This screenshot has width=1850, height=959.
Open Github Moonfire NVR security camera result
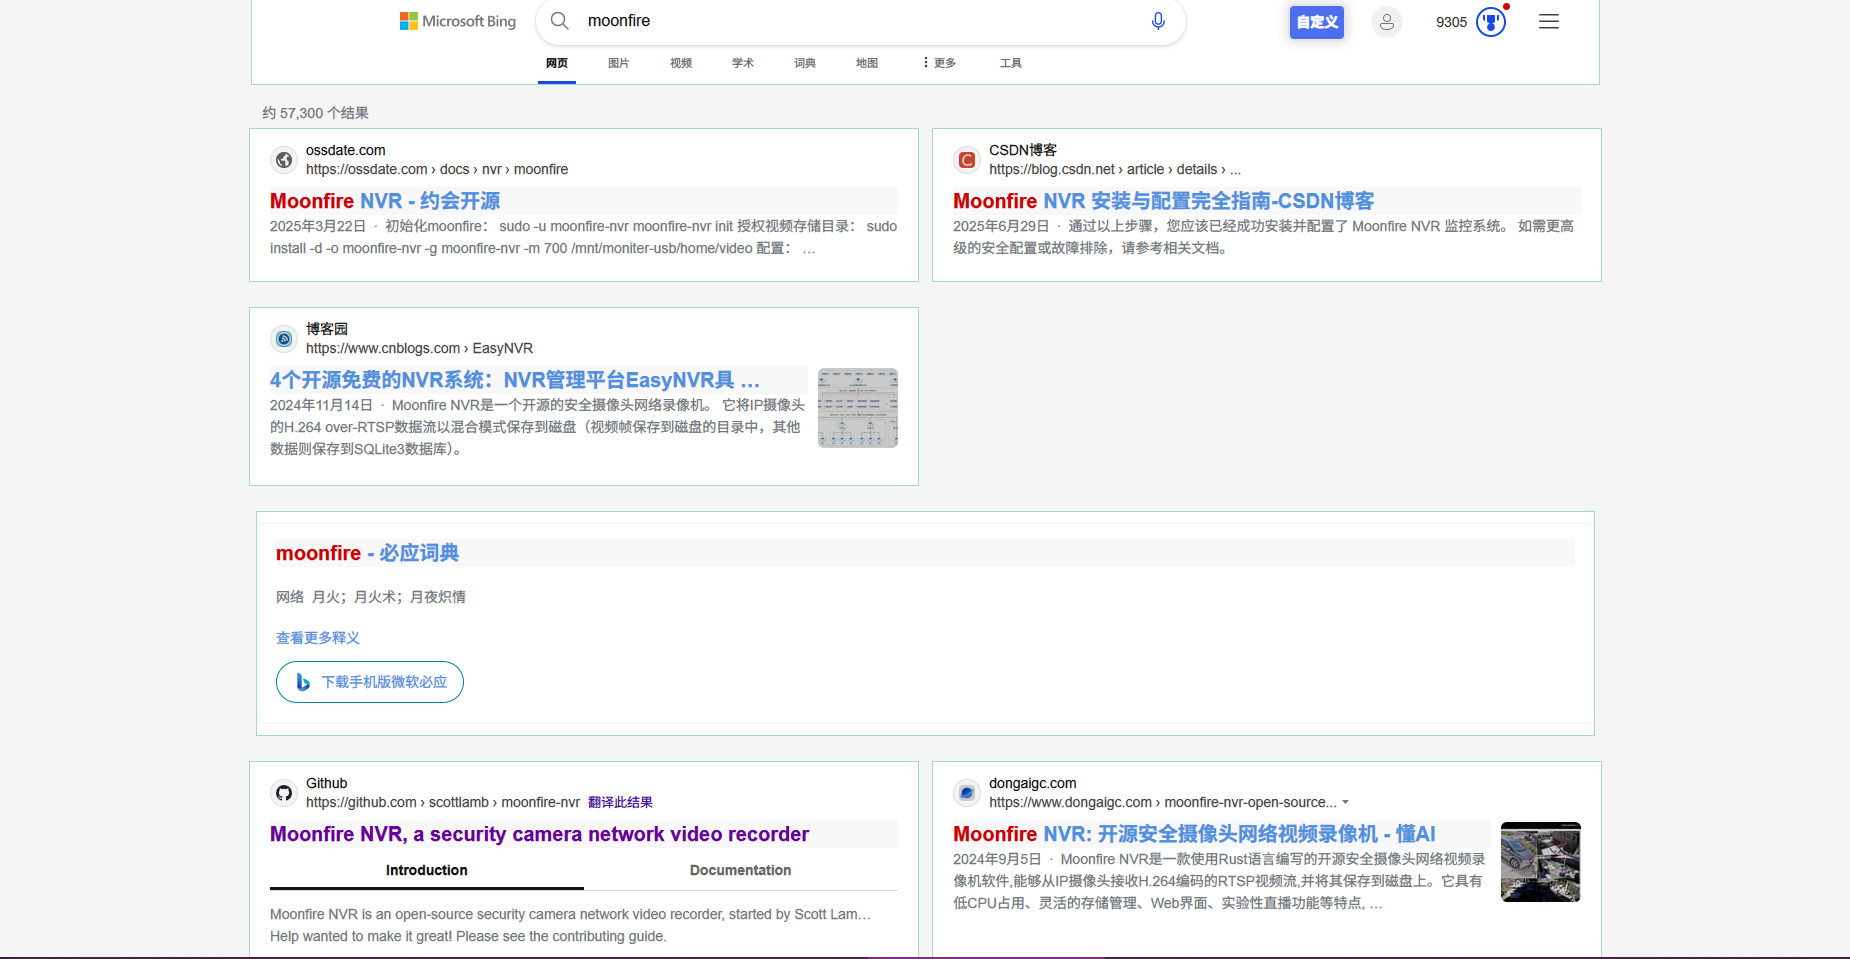[539, 834]
